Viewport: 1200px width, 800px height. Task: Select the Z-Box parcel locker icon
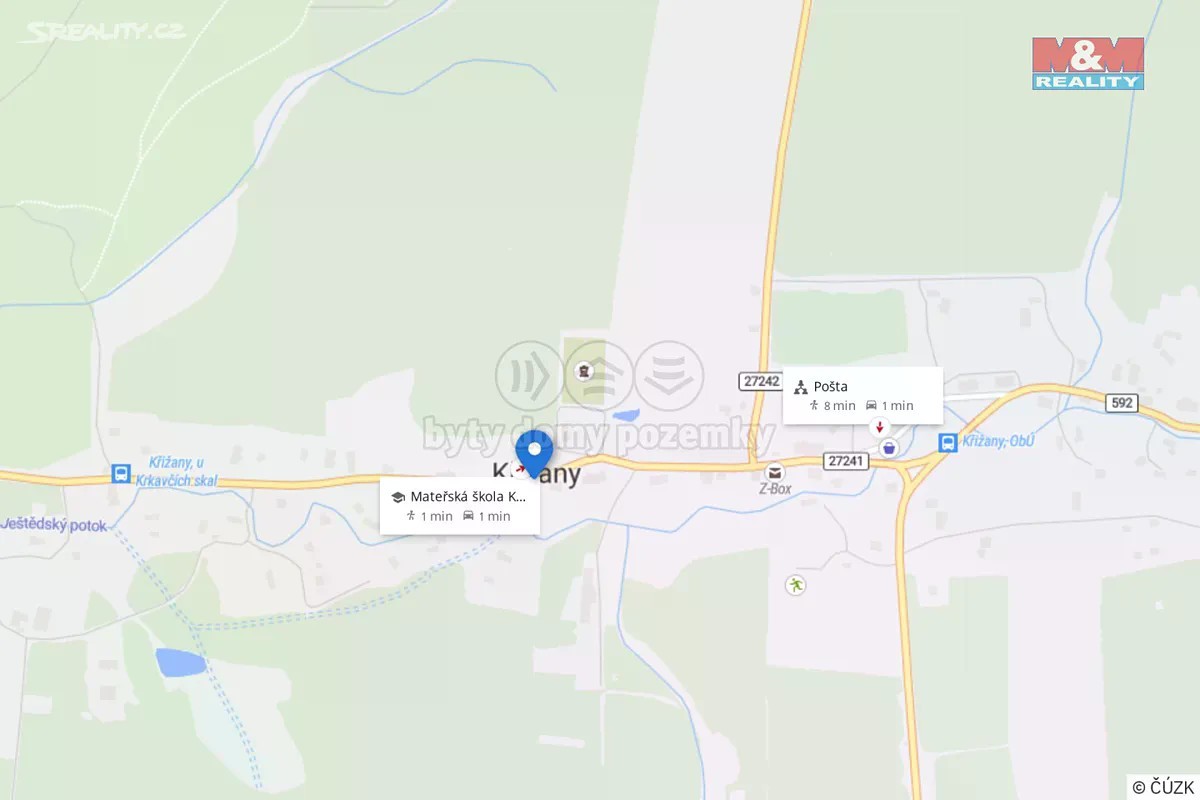(x=774, y=472)
